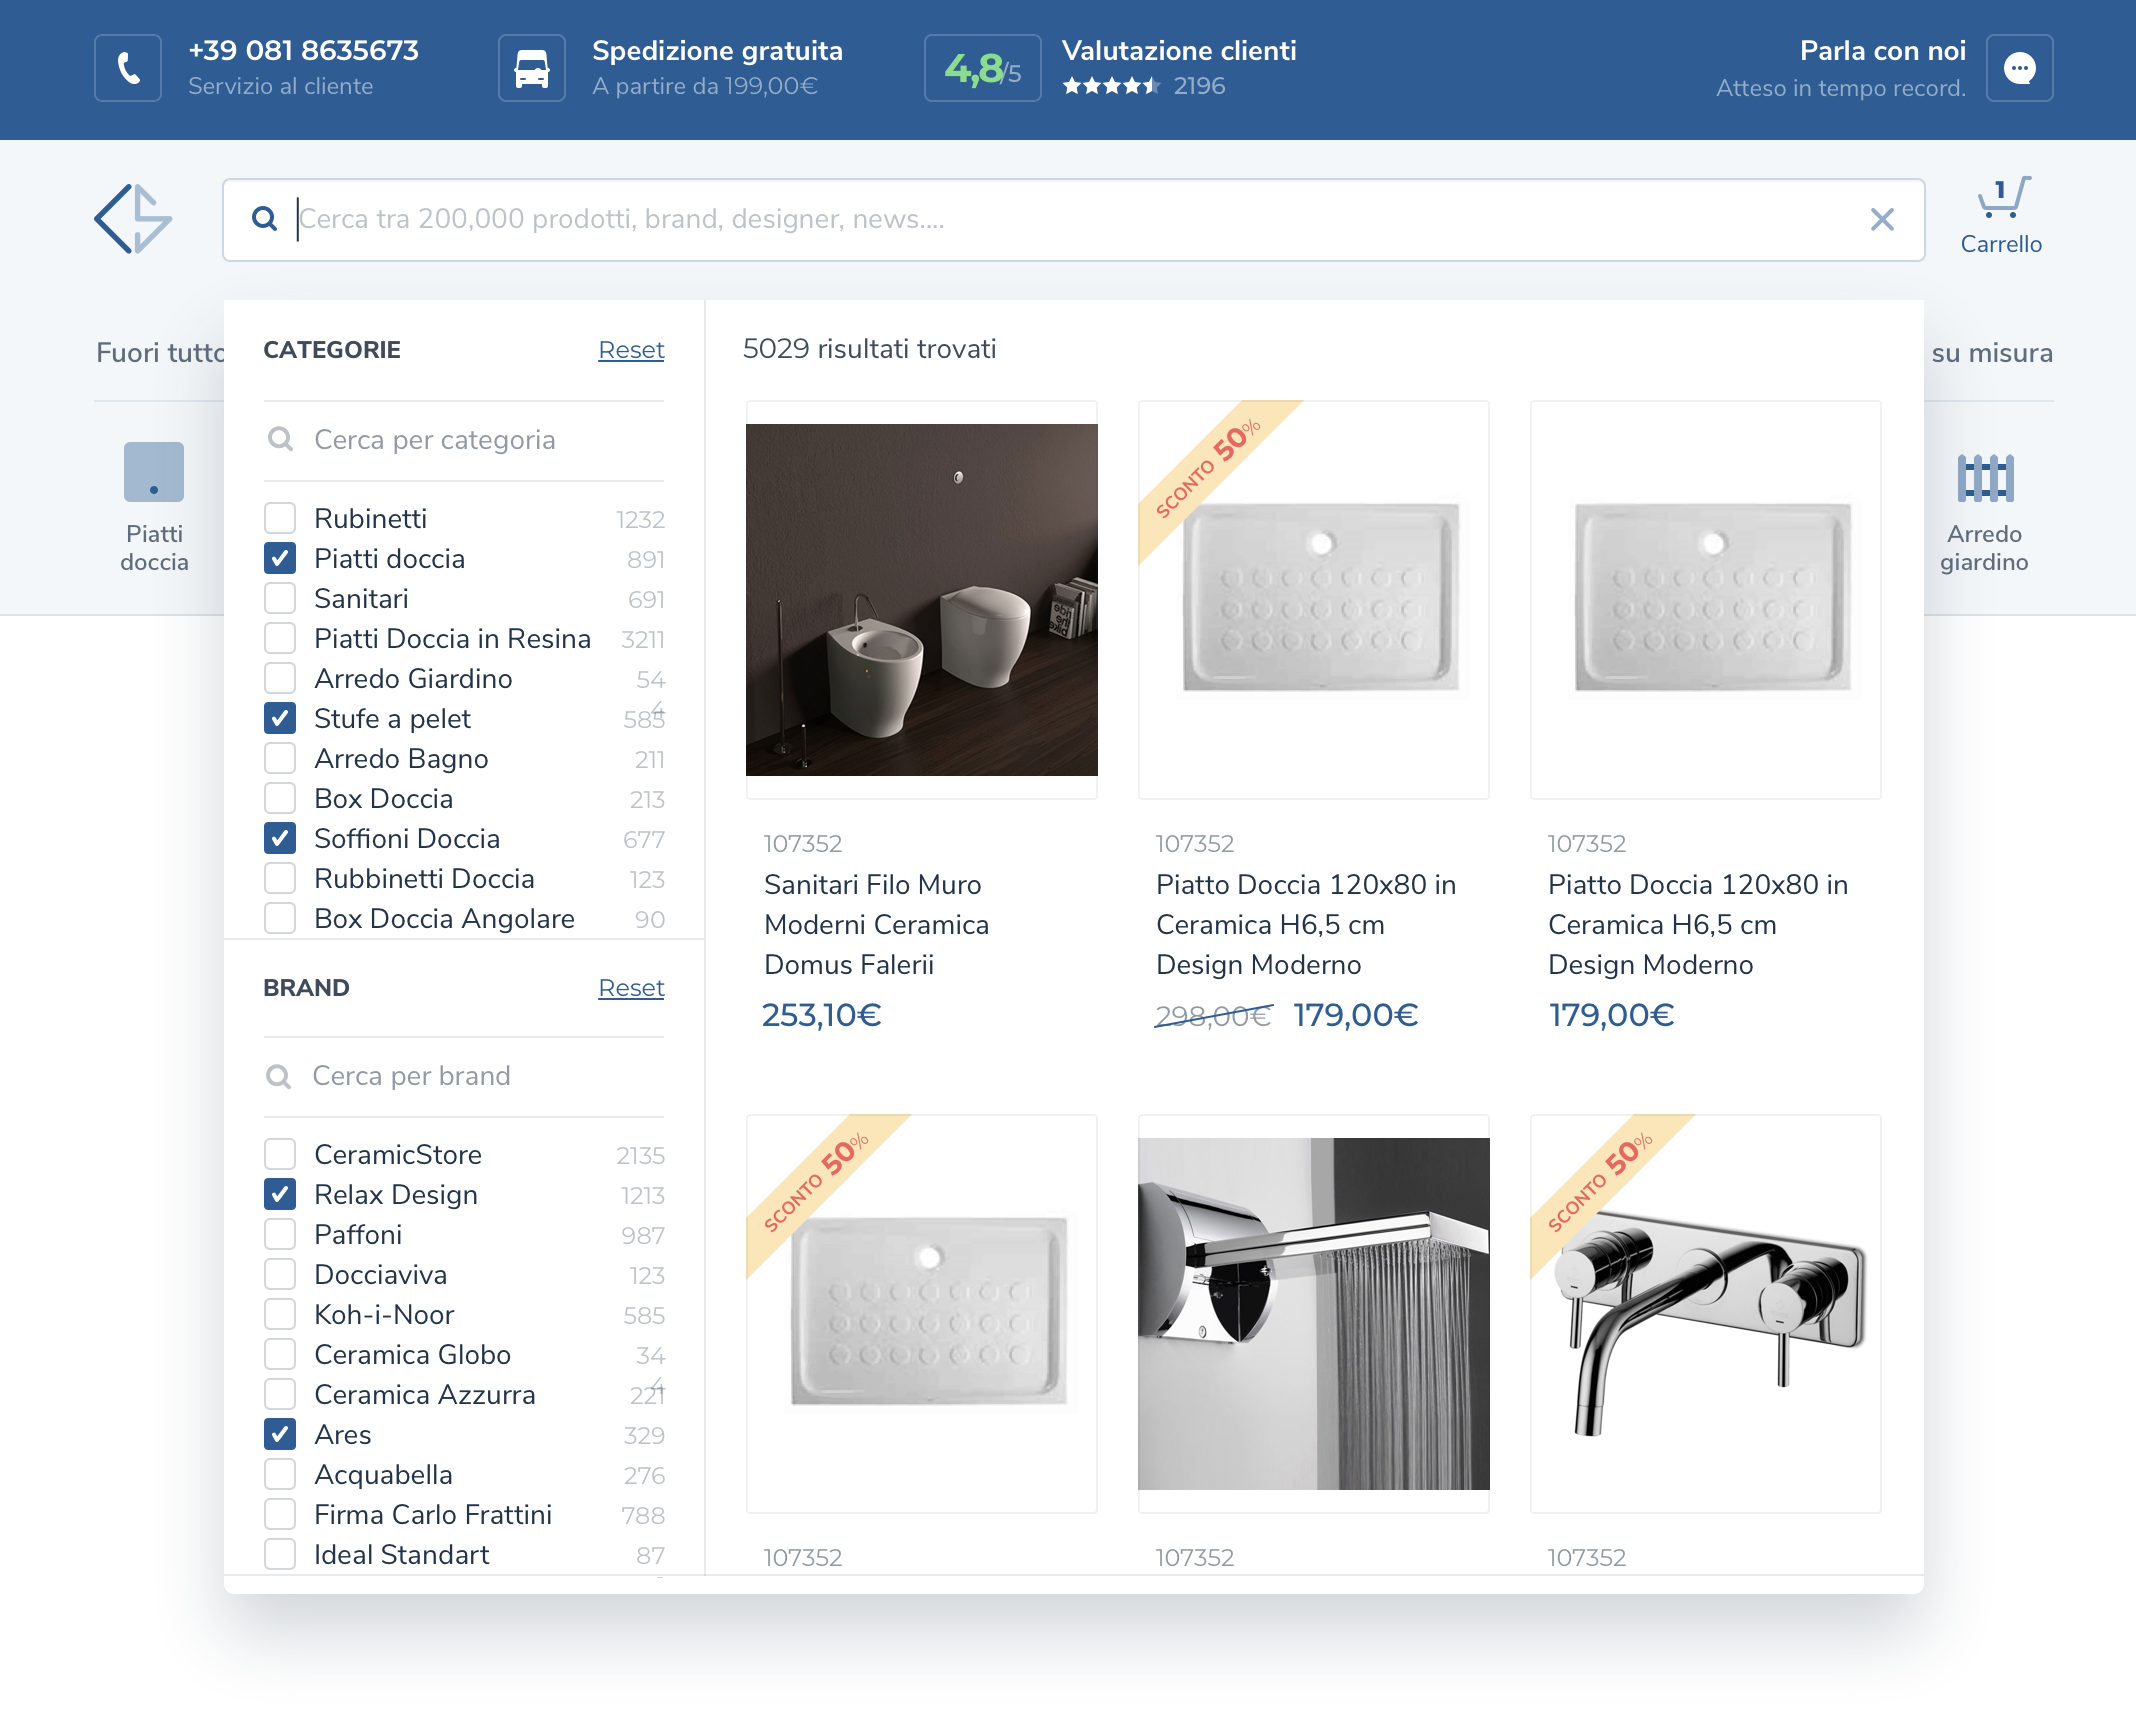Reset the Categorie filters
Image resolution: width=2136 pixels, height=1734 pixels.
tap(630, 350)
